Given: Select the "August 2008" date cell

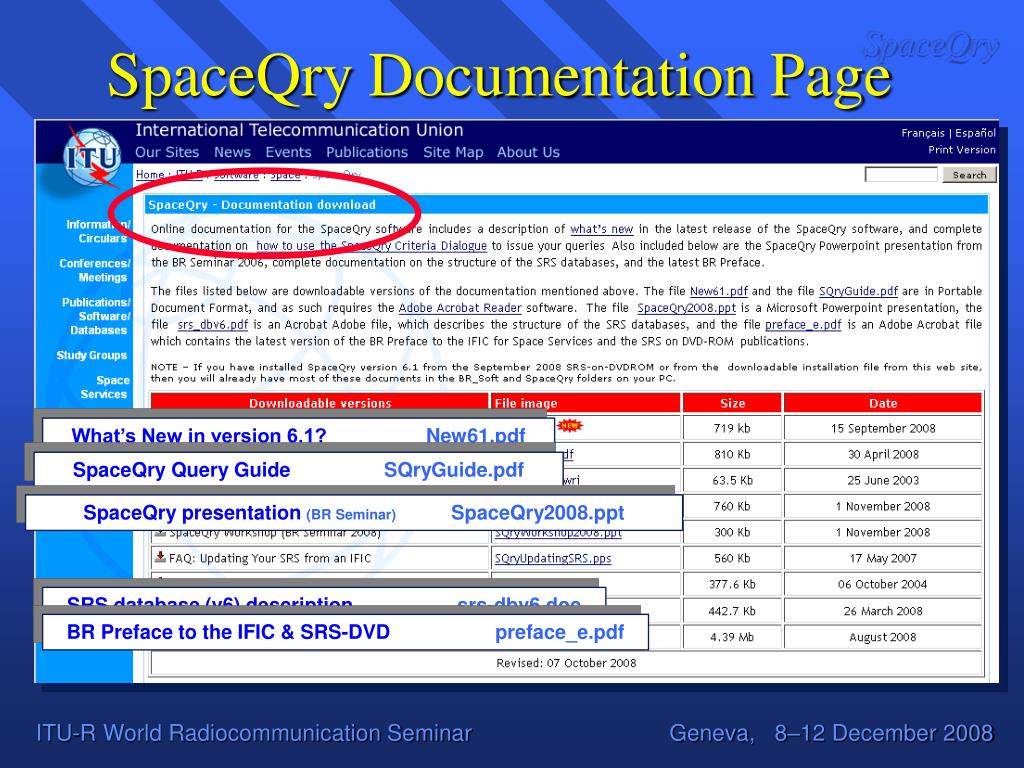Looking at the screenshot, I should click(x=883, y=637).
